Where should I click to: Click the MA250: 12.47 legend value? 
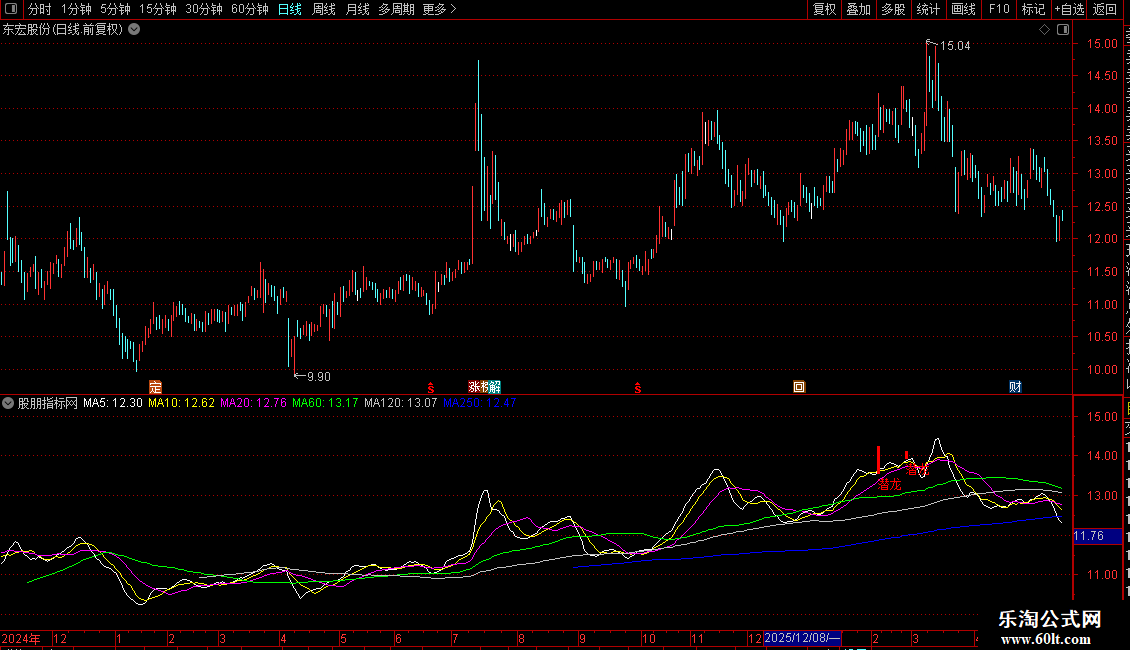point(479,404)
